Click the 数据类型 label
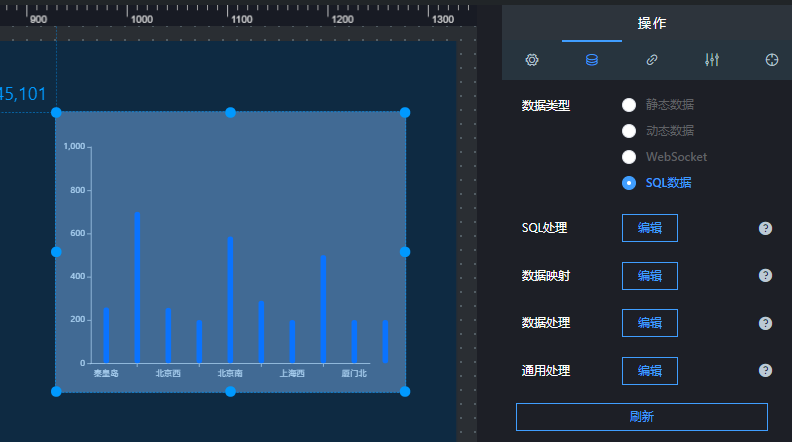The image size is (792, 442). (546, 106)
